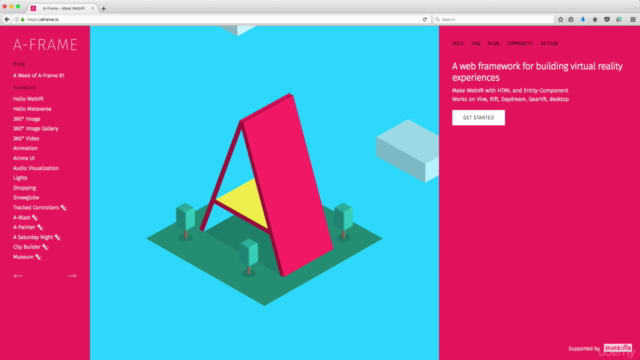Open A Week of A-Frame 81 post
Screen dimensions: 640x360
point(38,76)
